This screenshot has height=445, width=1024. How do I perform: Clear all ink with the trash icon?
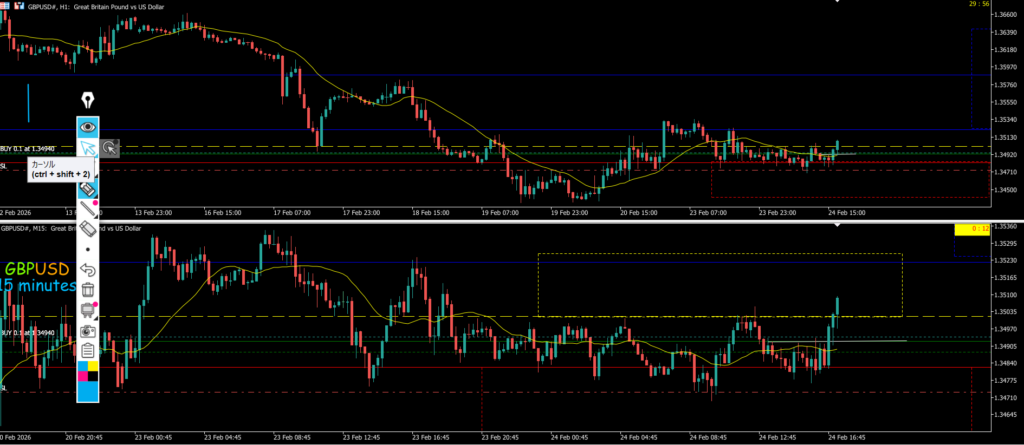[x=88, y=290]
